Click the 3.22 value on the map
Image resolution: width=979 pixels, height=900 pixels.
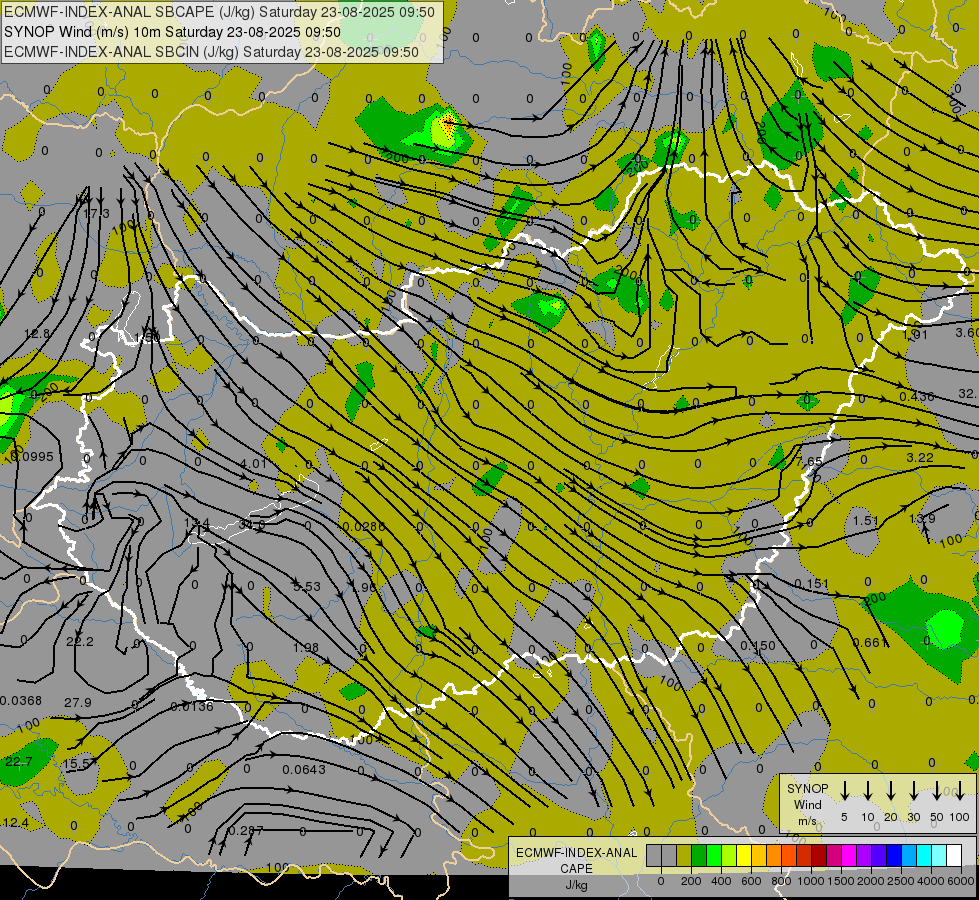pyautogui.click(x=920, y=458)
